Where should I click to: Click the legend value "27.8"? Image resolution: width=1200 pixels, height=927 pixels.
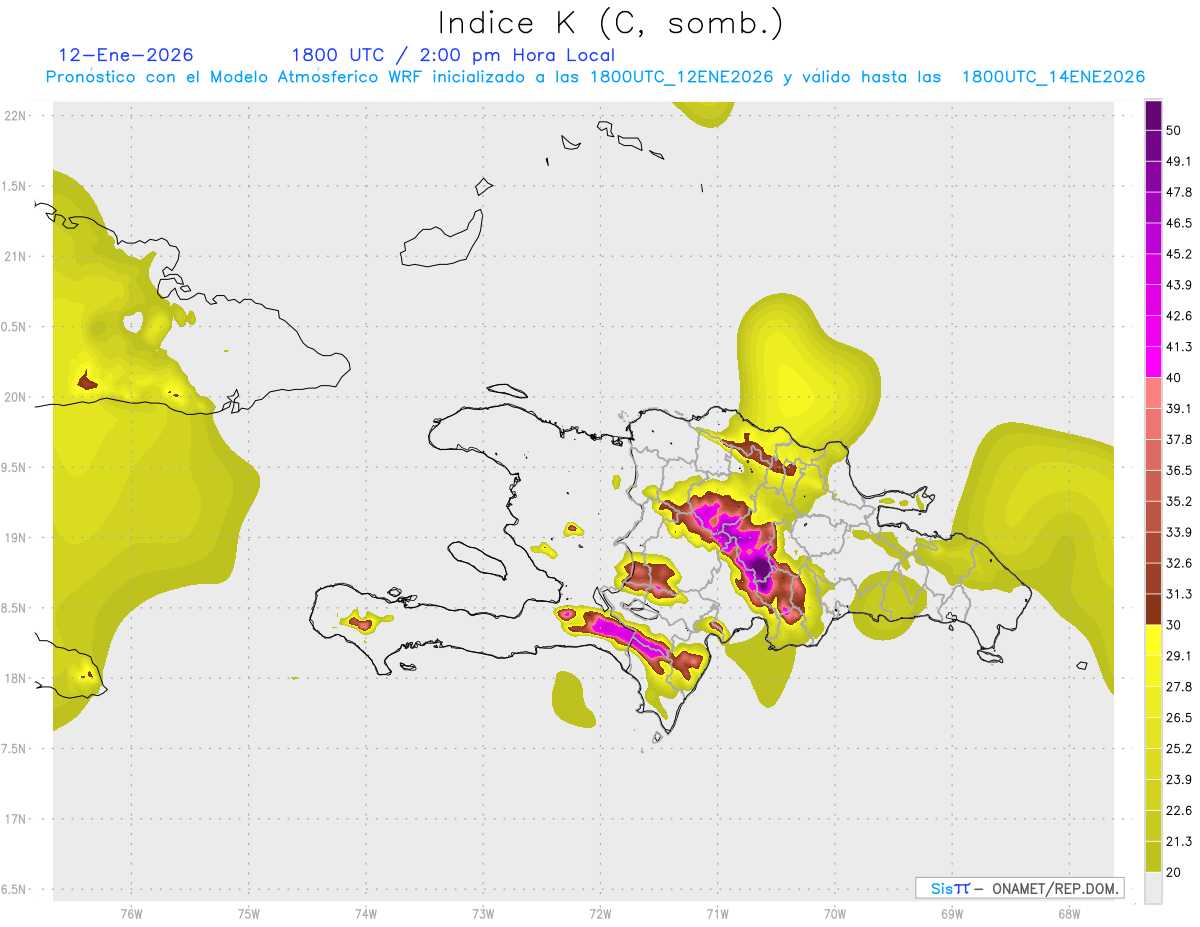tap(1179, 687)
